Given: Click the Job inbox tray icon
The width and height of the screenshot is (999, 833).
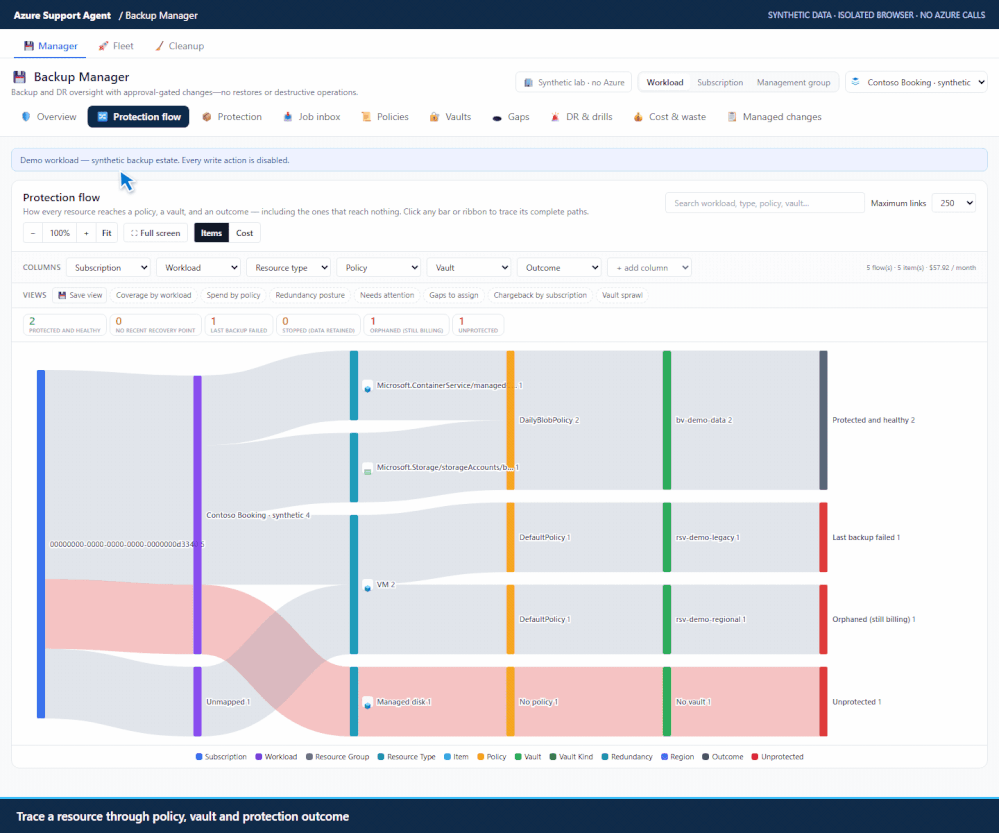Looking at the screenshot, I should coord(288,117).
